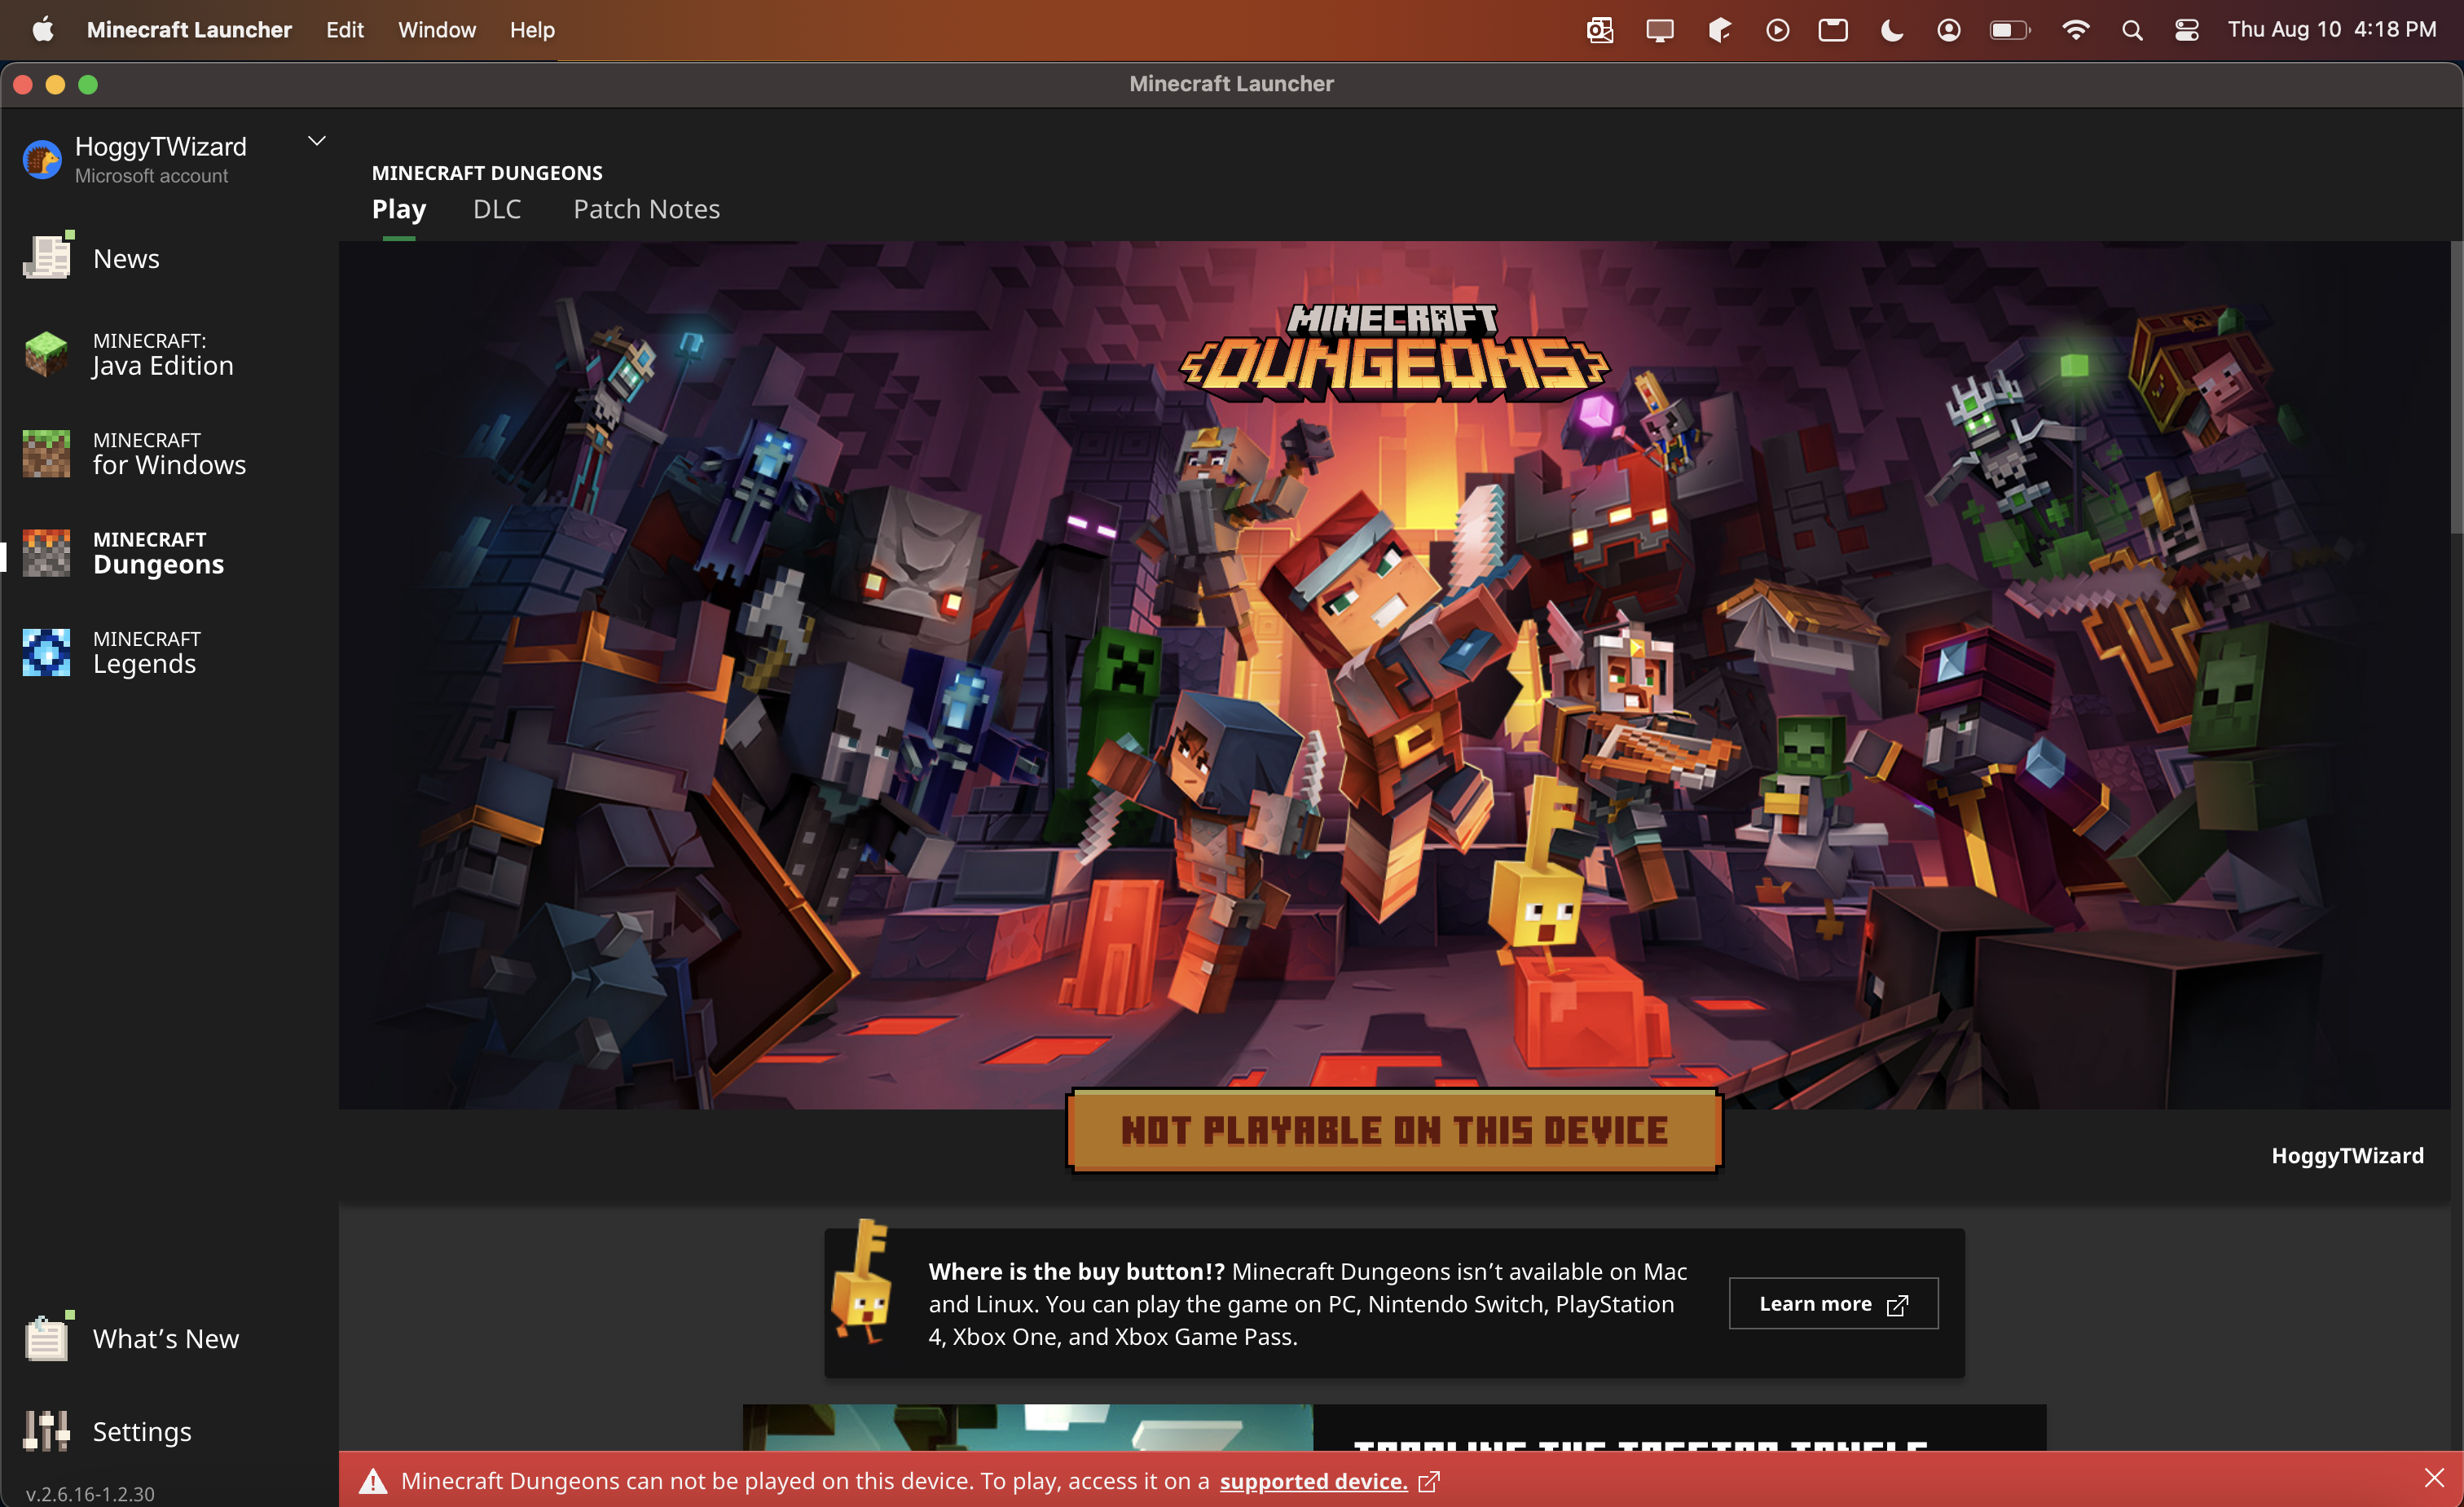Select Minecraft Dungeons sidebar icon
This screenshot has width=2464, height=1507.
[x=46, y=553]
